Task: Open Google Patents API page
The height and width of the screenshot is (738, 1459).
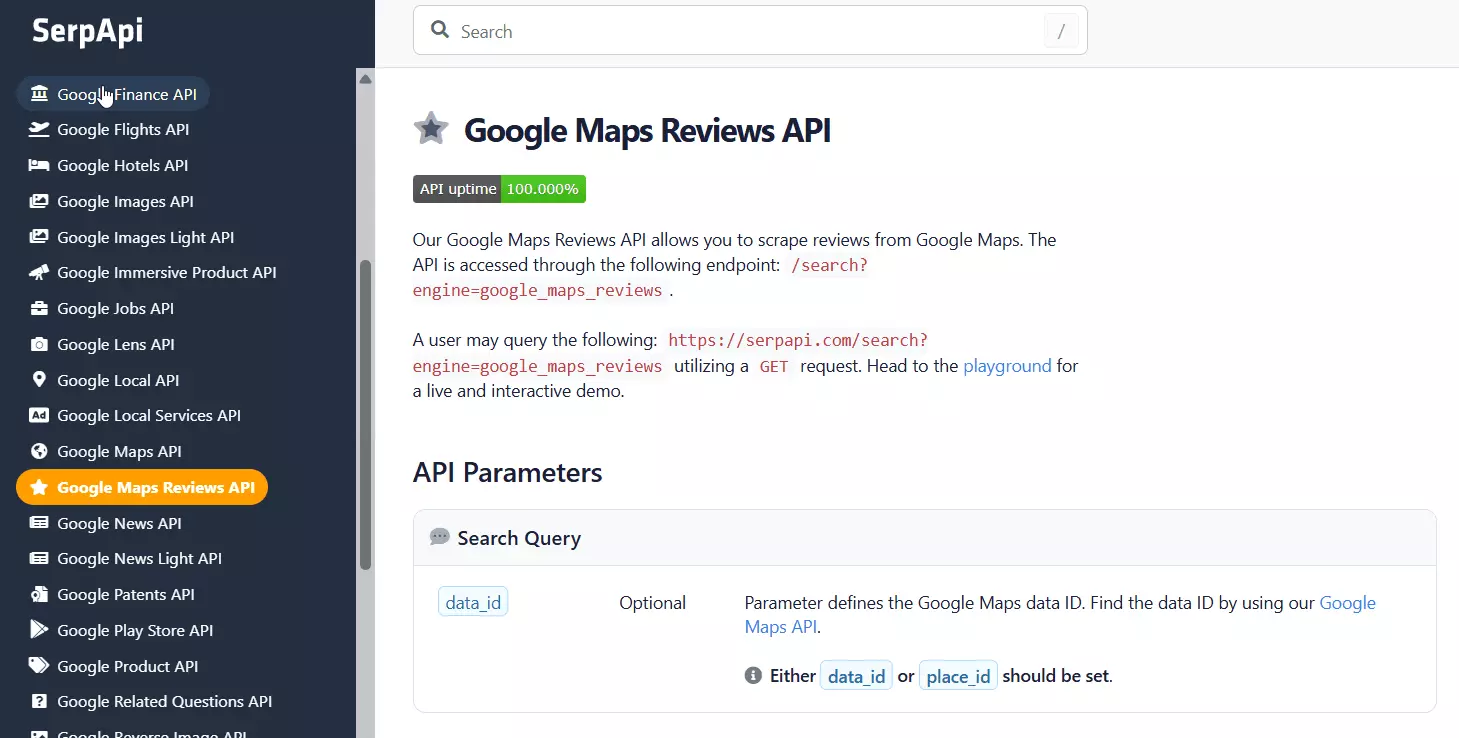Action: click(125, 595)
